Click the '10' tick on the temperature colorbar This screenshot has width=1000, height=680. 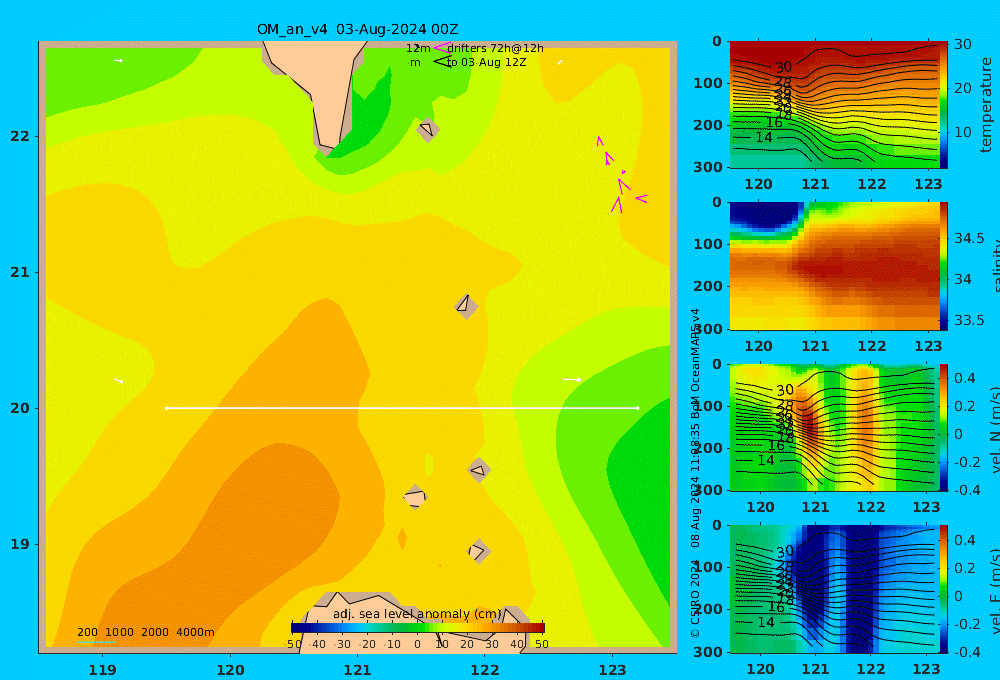pos(962,132)
